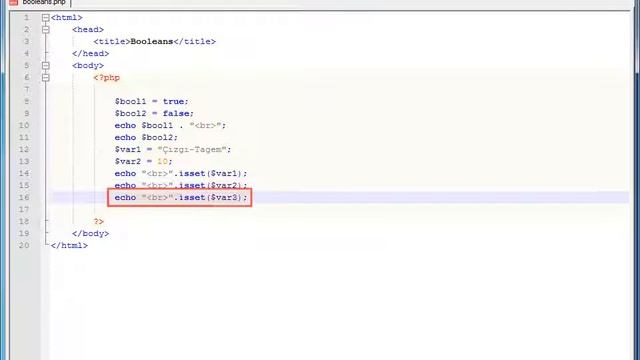Viewport: 640px width, 360px height.
Task: Click the $var2 = 10; assignment line
Action: (x=144, y=161)
